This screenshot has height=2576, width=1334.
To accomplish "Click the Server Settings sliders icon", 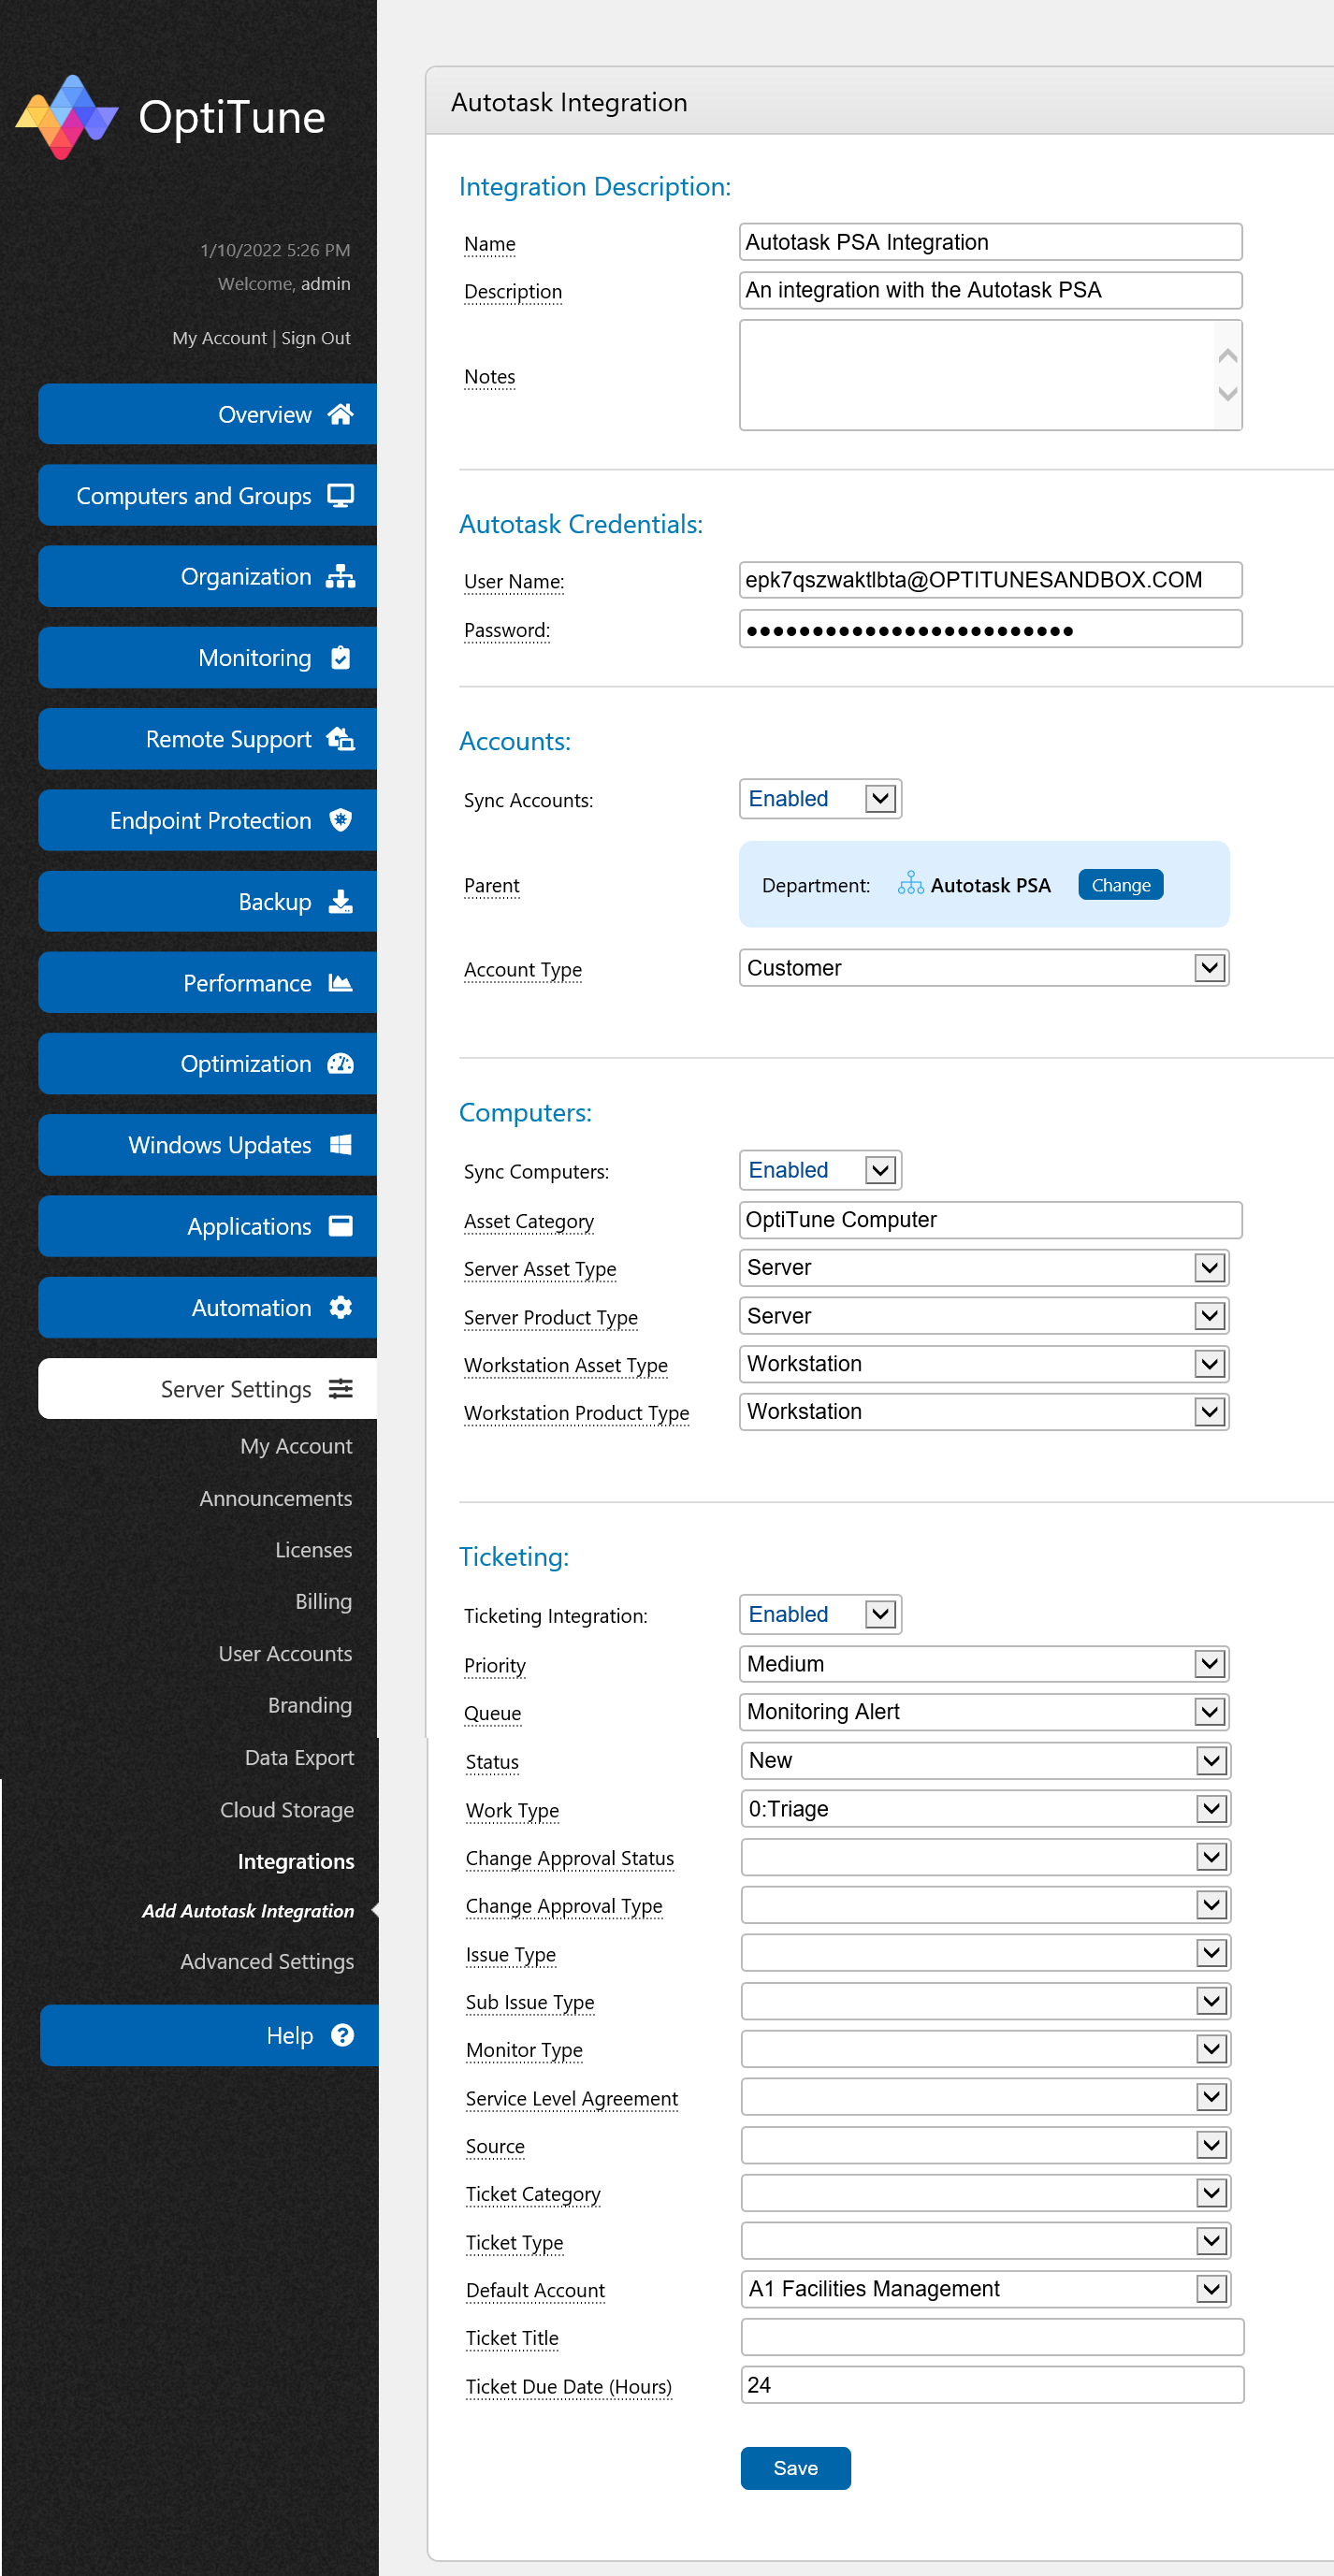I will pos(340,1388).
